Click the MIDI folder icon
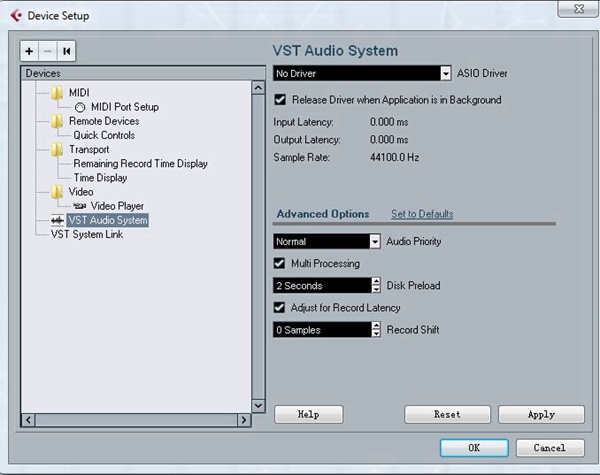This screenshot has width=600, height=475. click(x=57, y=93)
